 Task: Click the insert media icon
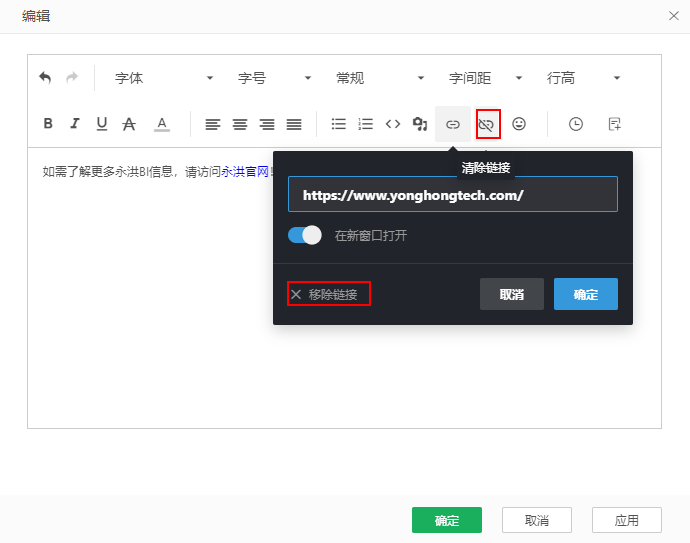point(420,124)
